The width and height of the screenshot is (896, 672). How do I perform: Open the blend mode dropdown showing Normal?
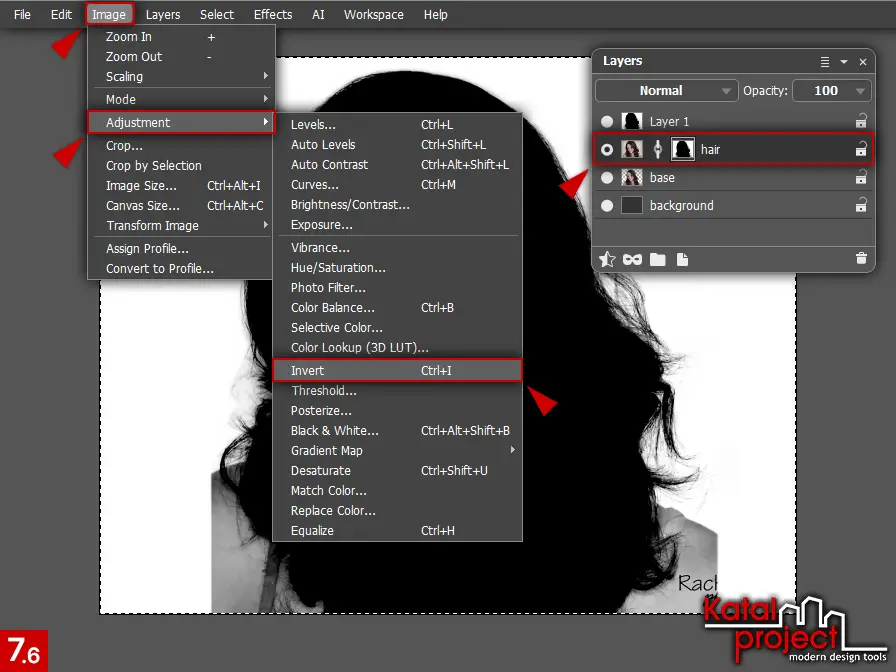[666, 90]
